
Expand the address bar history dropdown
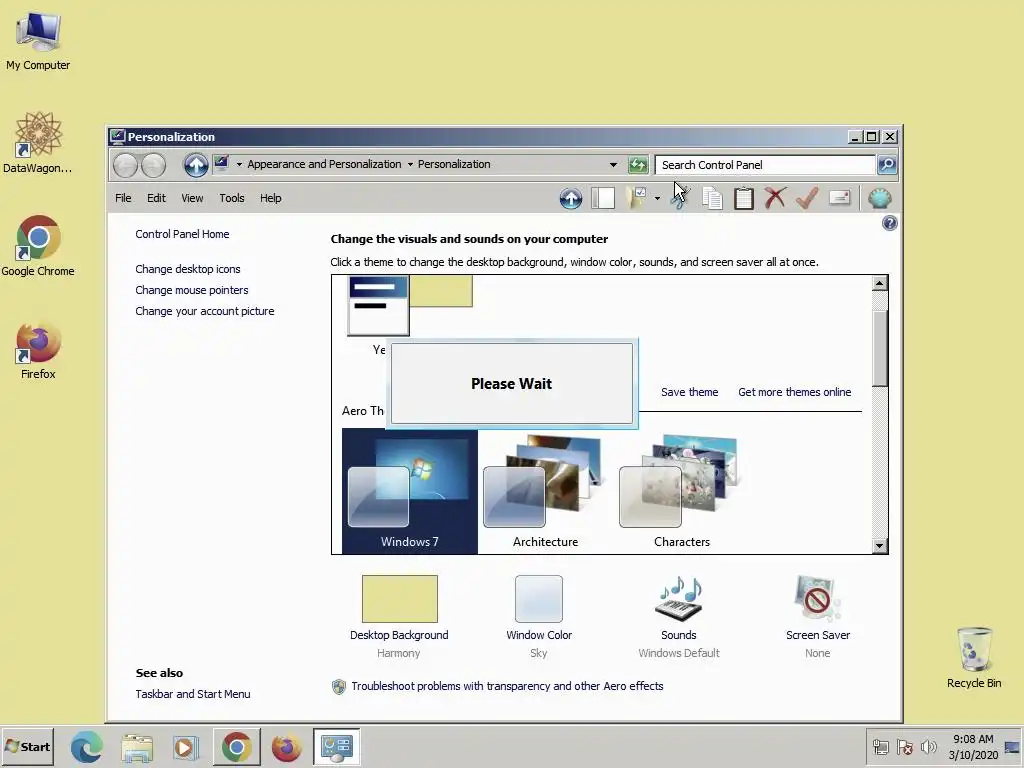(x=613, y=165)
